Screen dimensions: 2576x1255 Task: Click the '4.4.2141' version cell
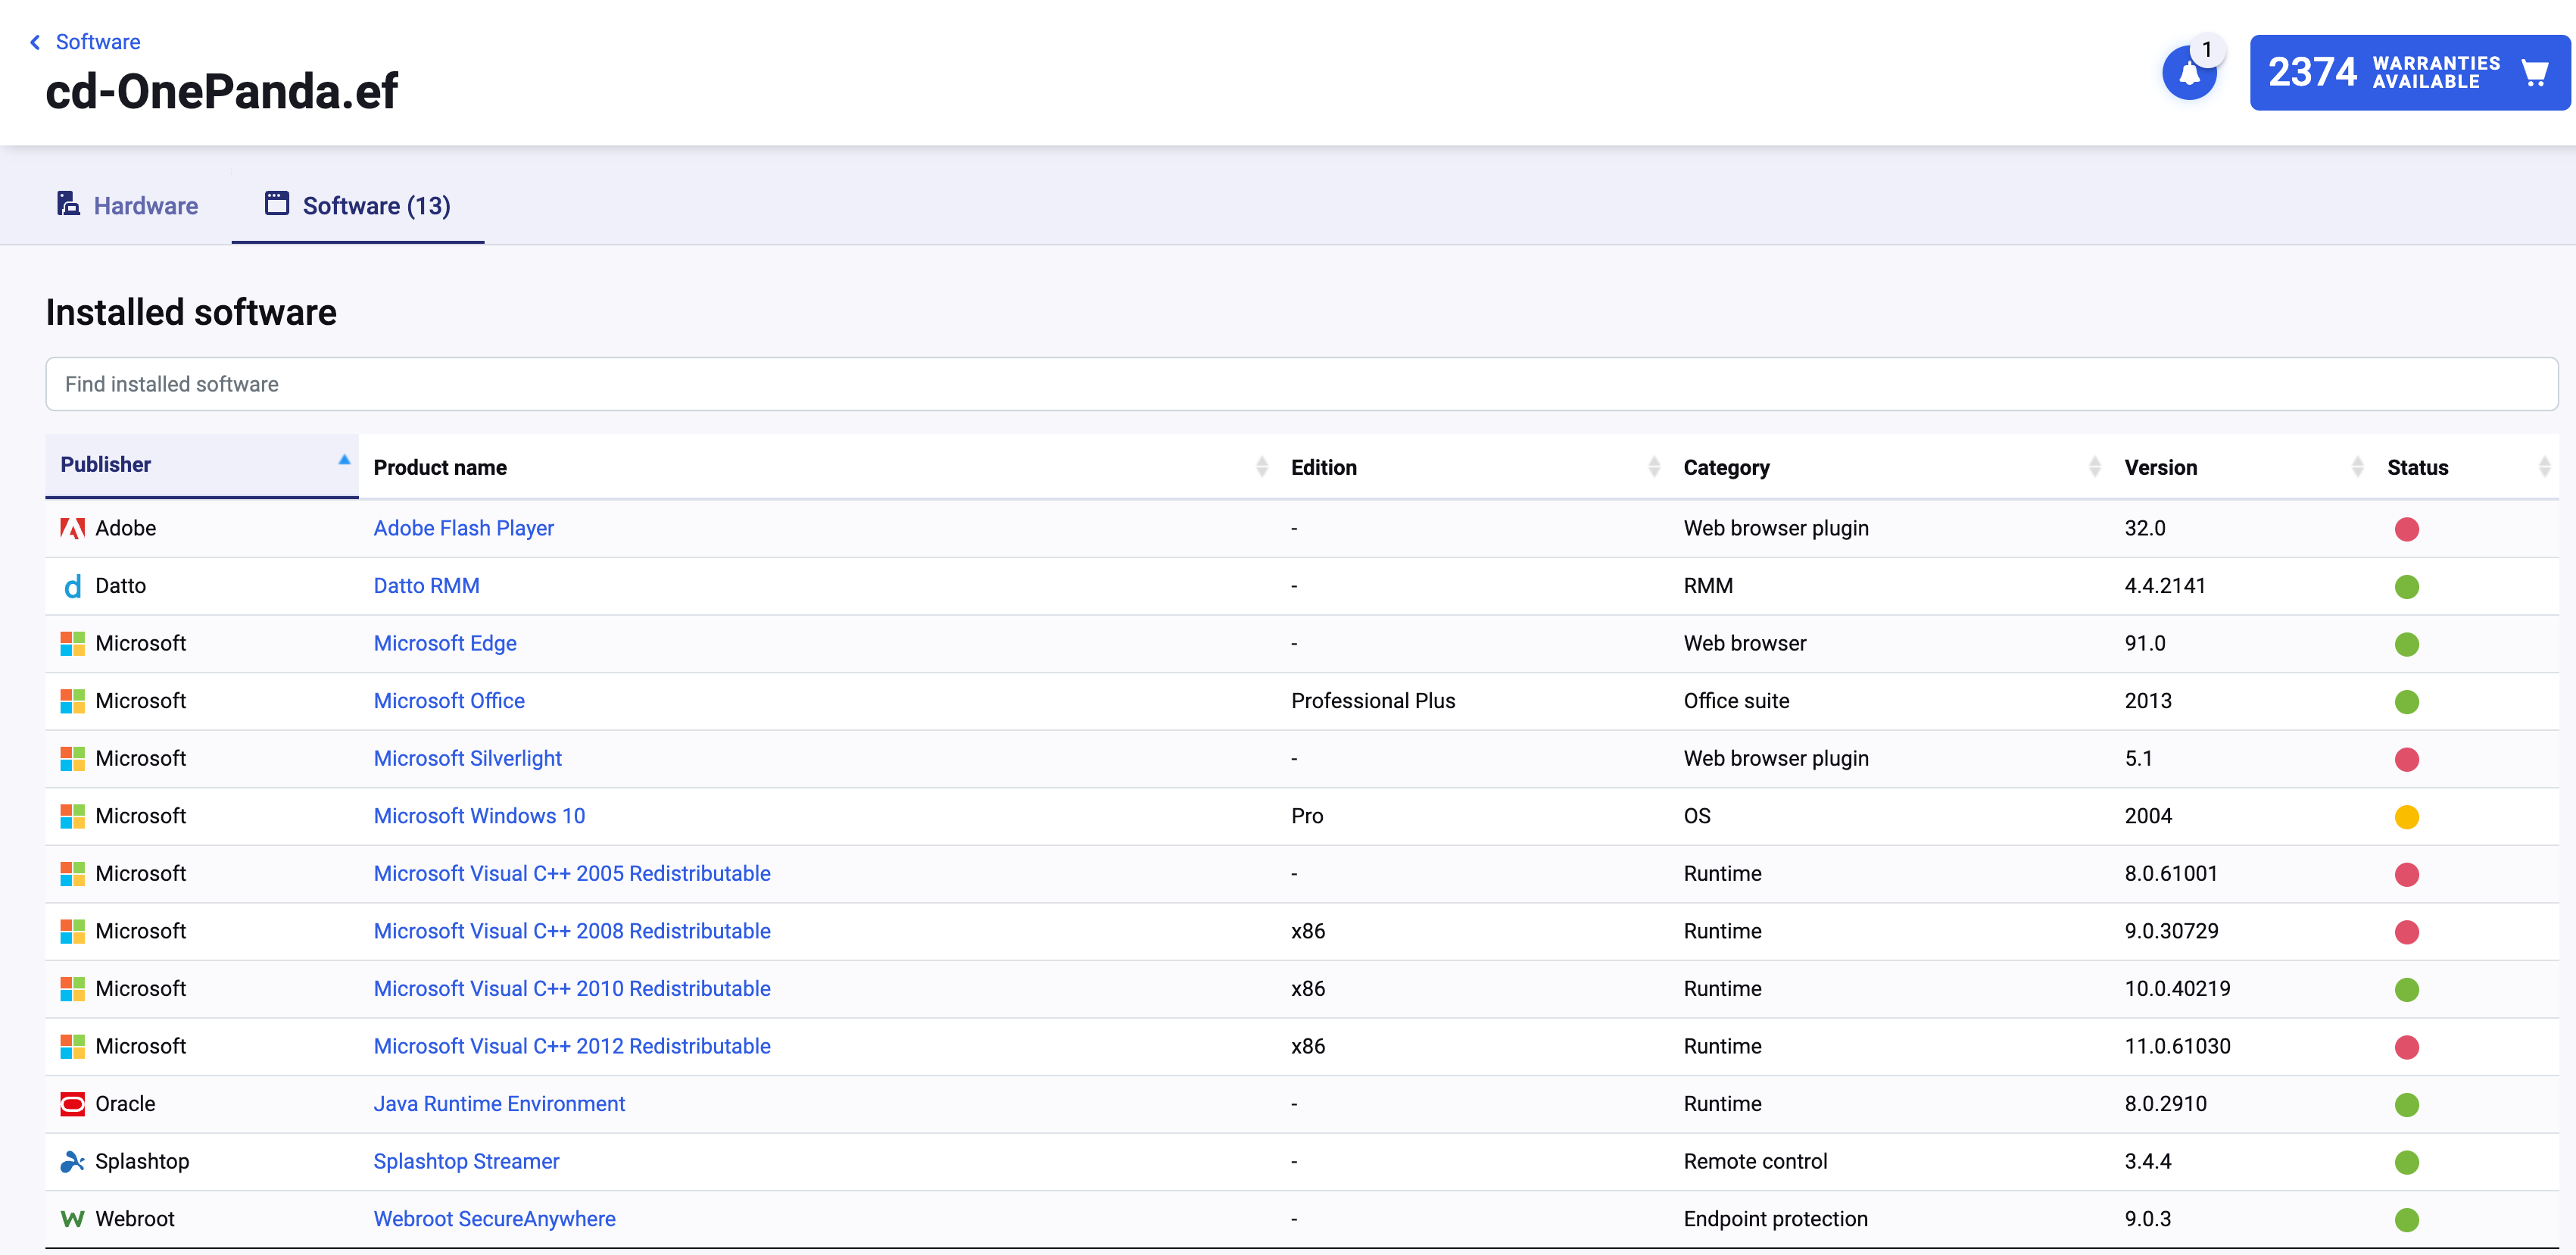click(x=2165, y=586)
